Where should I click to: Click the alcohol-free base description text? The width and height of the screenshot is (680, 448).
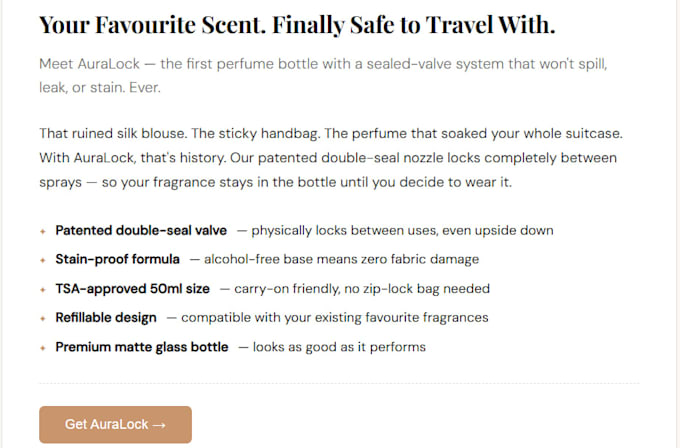334,259
